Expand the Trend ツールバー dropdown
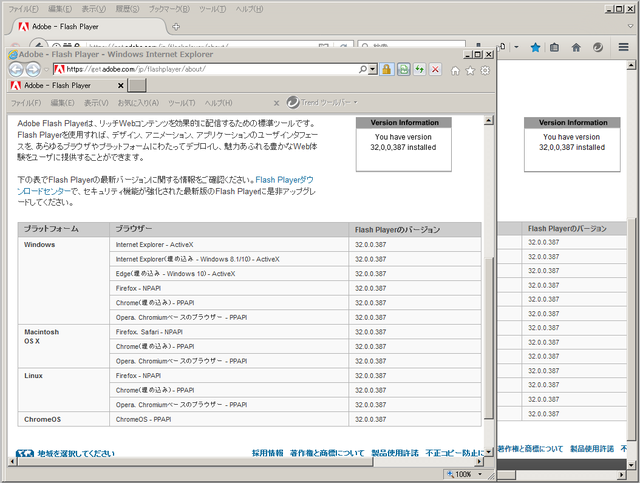The width and height of the screenshot is (640, 483). pyautogui.click(x=355, y=102)
